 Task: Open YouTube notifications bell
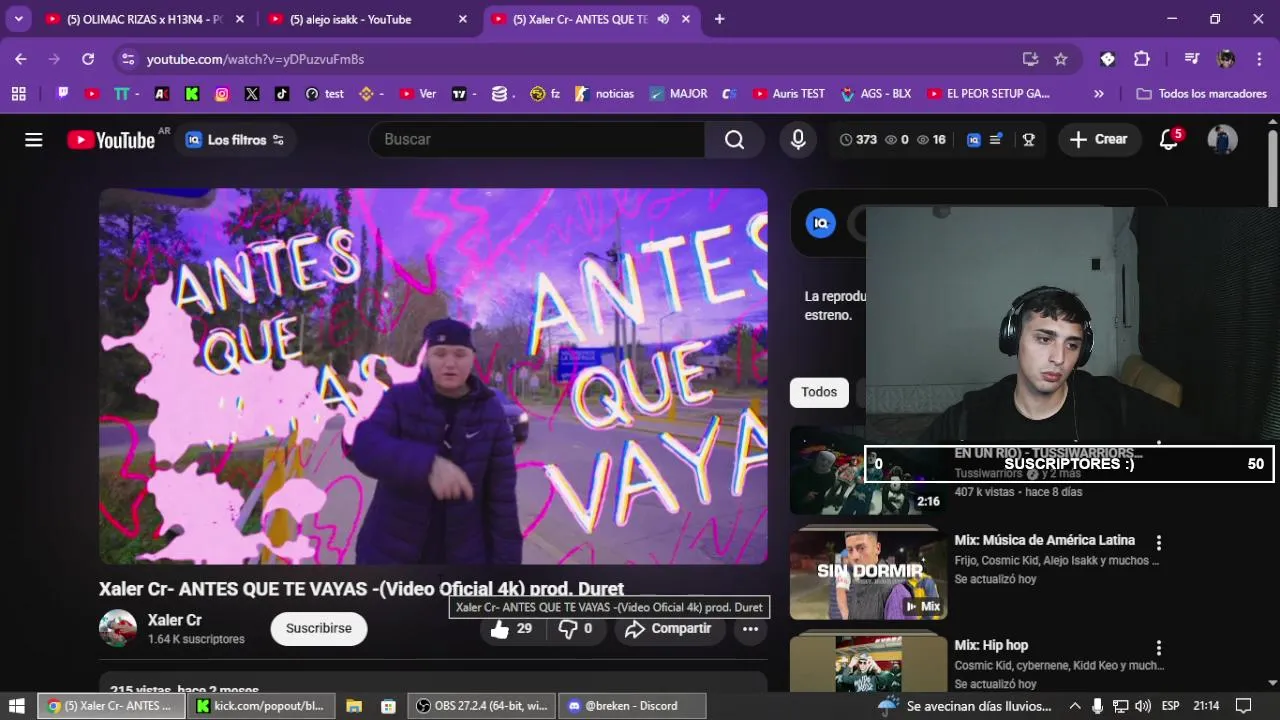point(1168,139)
